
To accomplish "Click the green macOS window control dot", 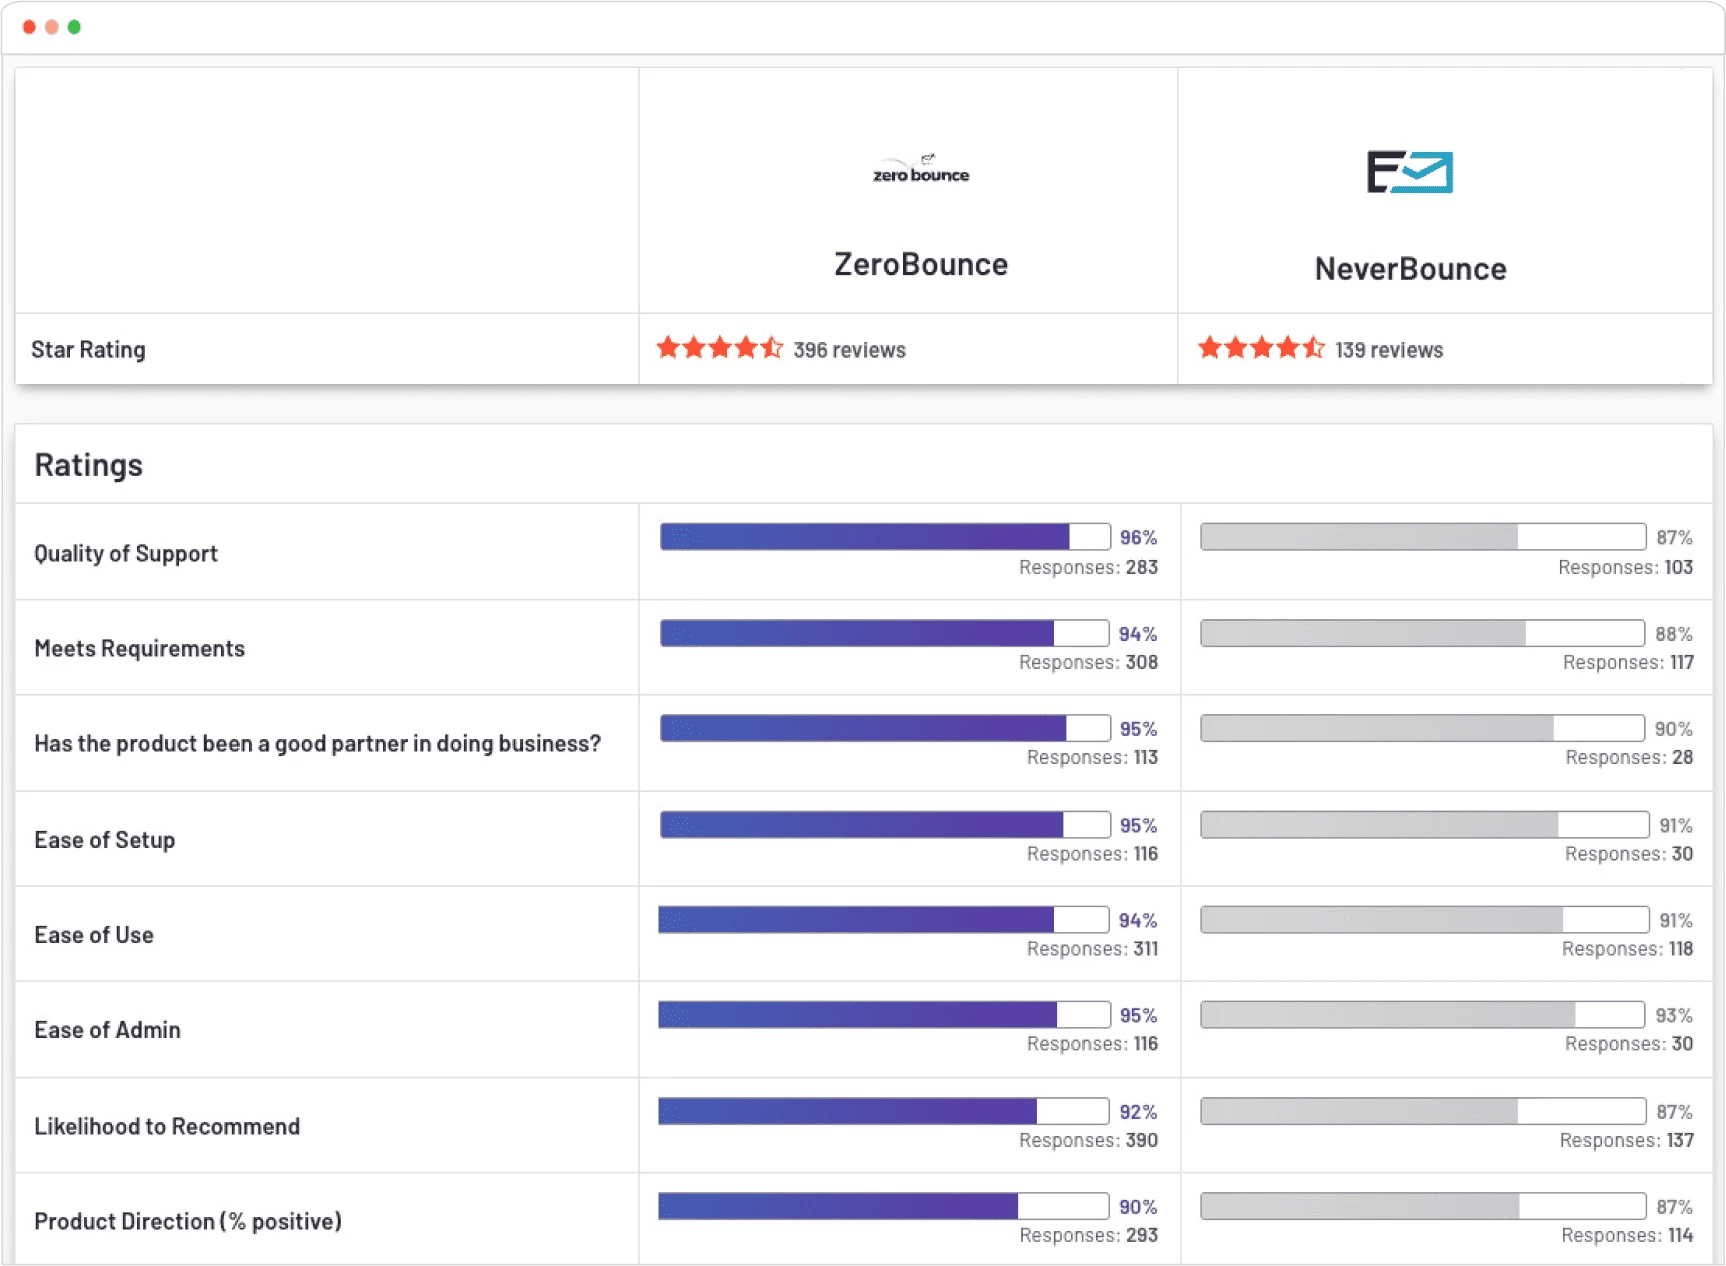I will [x=72, y=27].
